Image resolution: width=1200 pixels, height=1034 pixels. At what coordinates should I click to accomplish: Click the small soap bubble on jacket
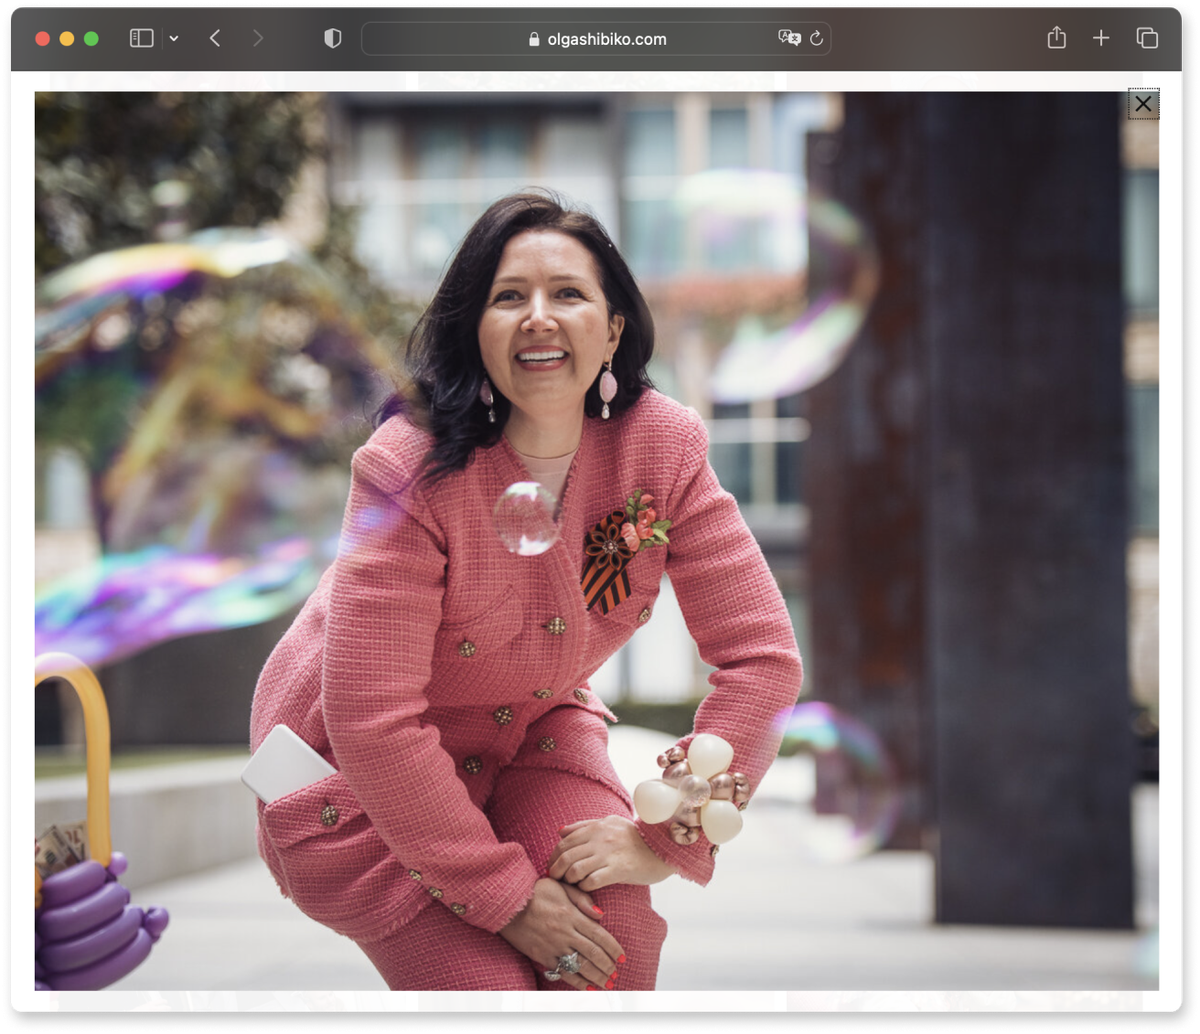[x=526, y=517]
